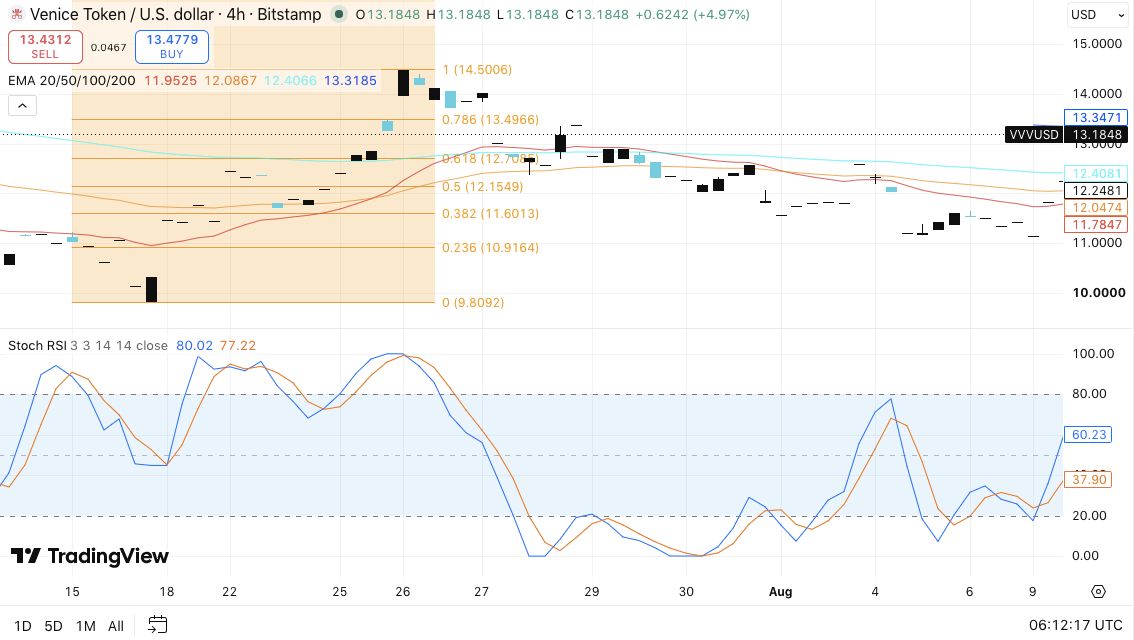Screen dimensions: 1134x640
Task: Select the 1D time range
Action: [x=23, y=626]
